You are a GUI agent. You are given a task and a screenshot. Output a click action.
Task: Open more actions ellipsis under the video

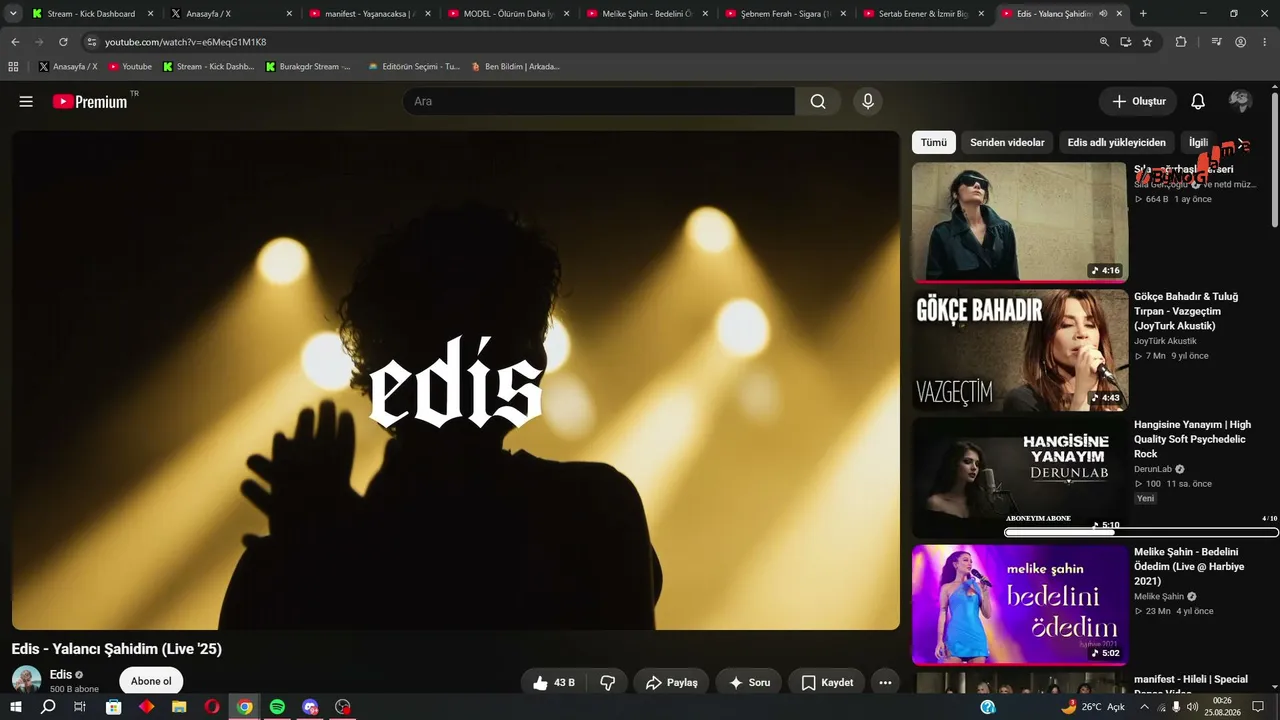(x=885, y=683)
